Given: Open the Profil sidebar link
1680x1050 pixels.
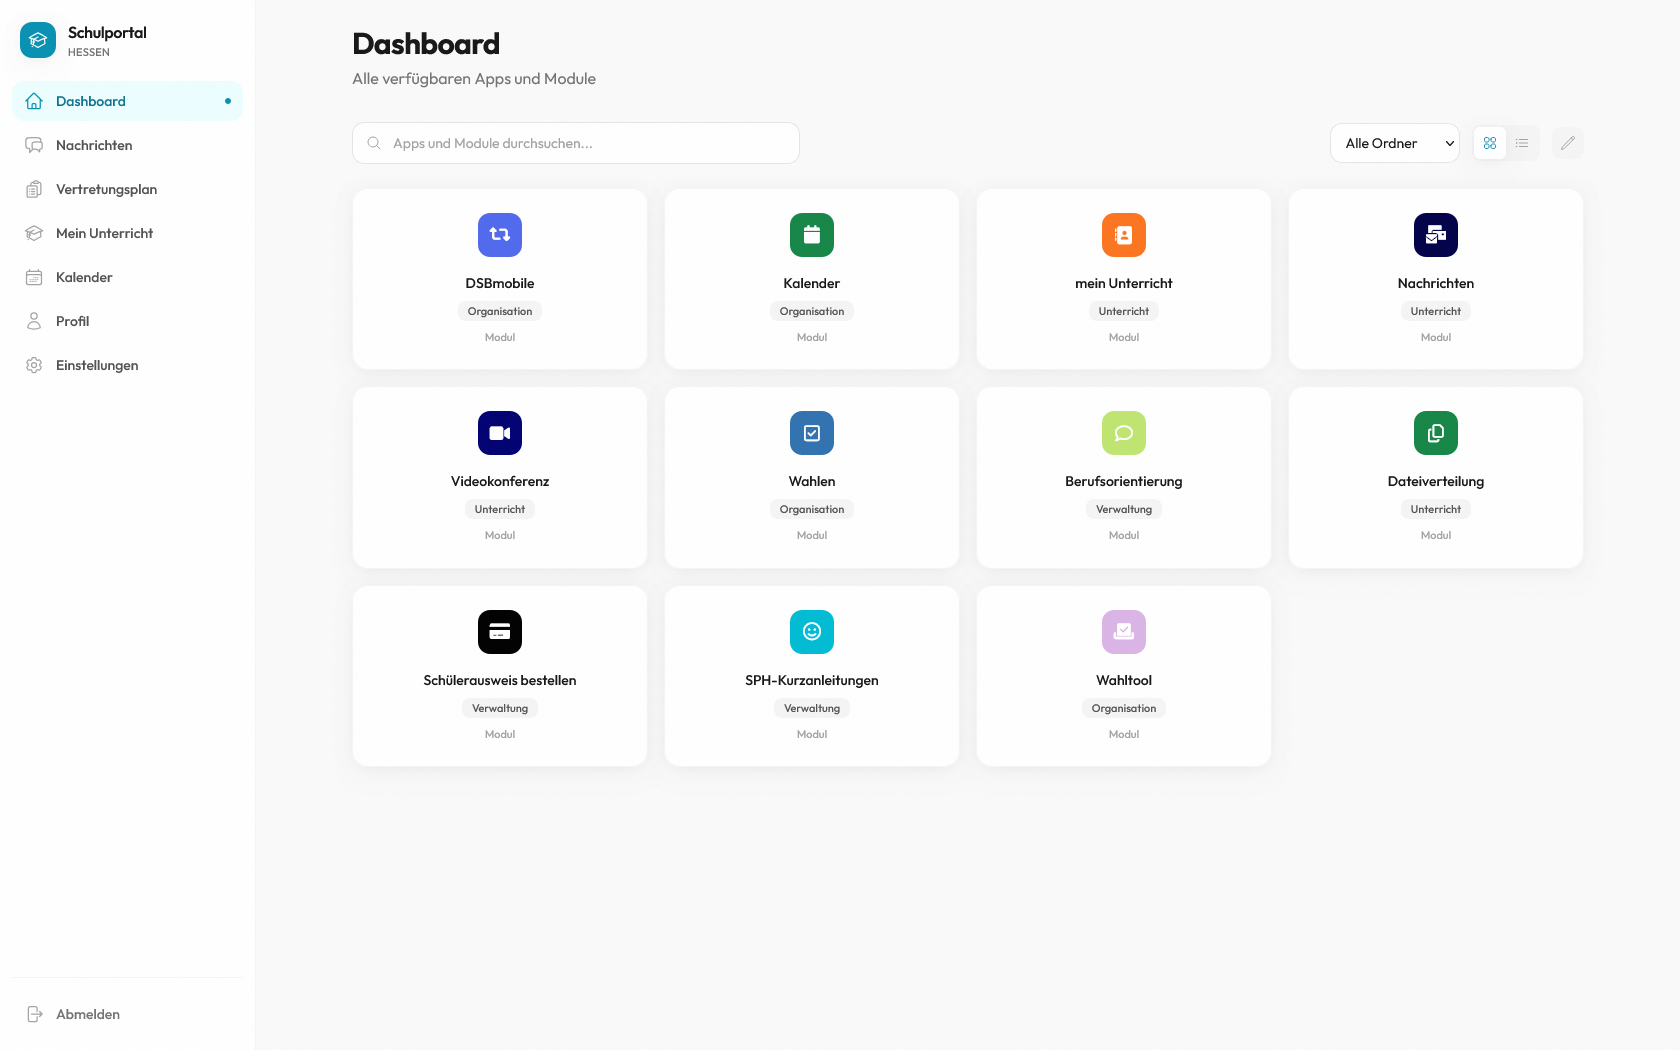Looking at the screenshot, I should click(127, 321).
